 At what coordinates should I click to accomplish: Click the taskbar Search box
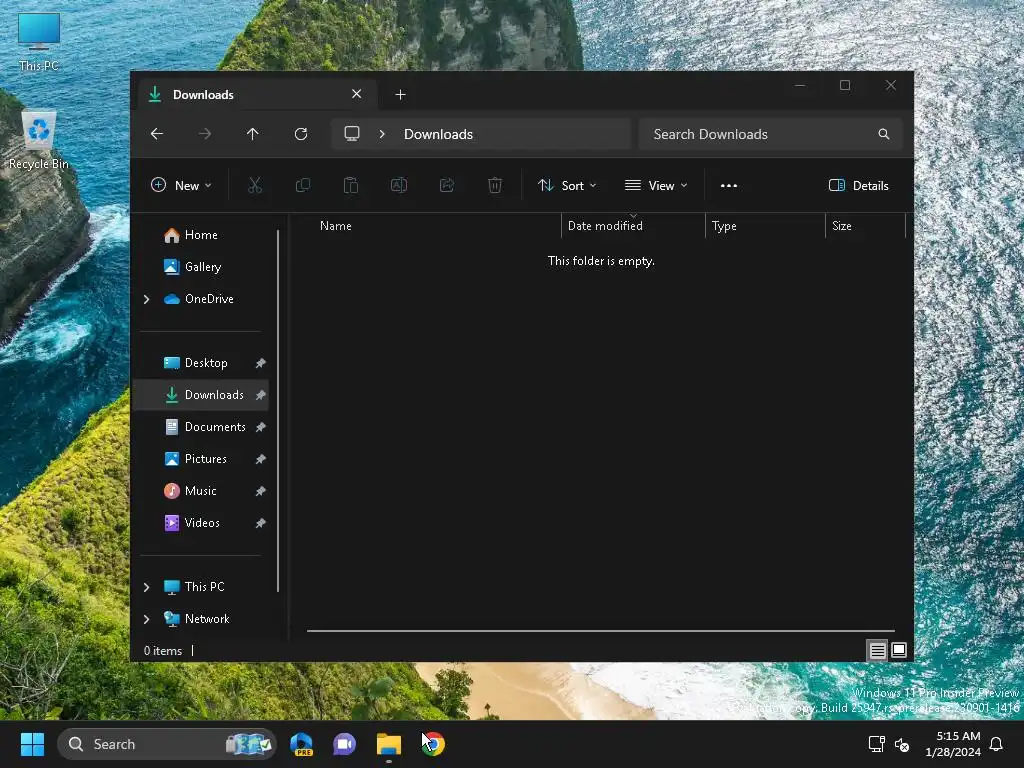(x=167, y=744)
